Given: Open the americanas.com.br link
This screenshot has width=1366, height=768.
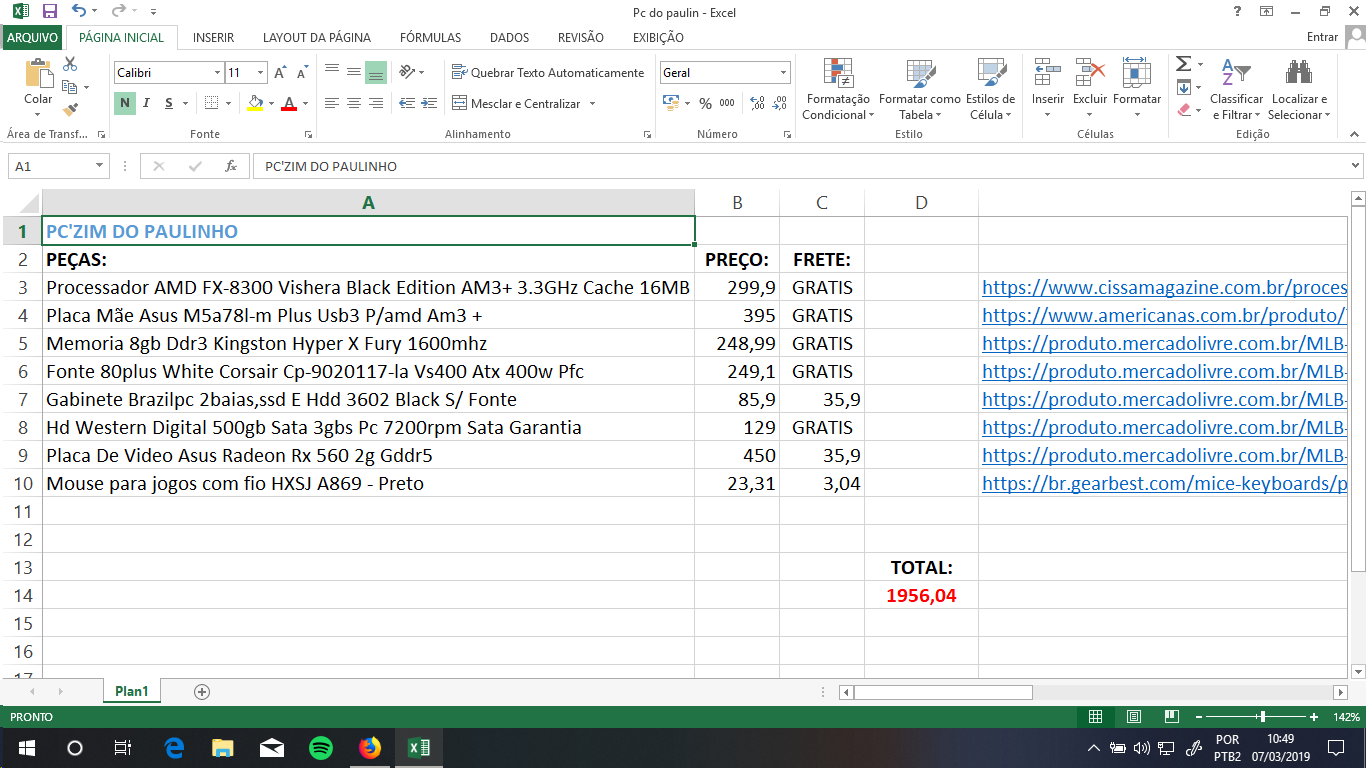Looking at the screenshot, I should click(x=1165, y=316).
